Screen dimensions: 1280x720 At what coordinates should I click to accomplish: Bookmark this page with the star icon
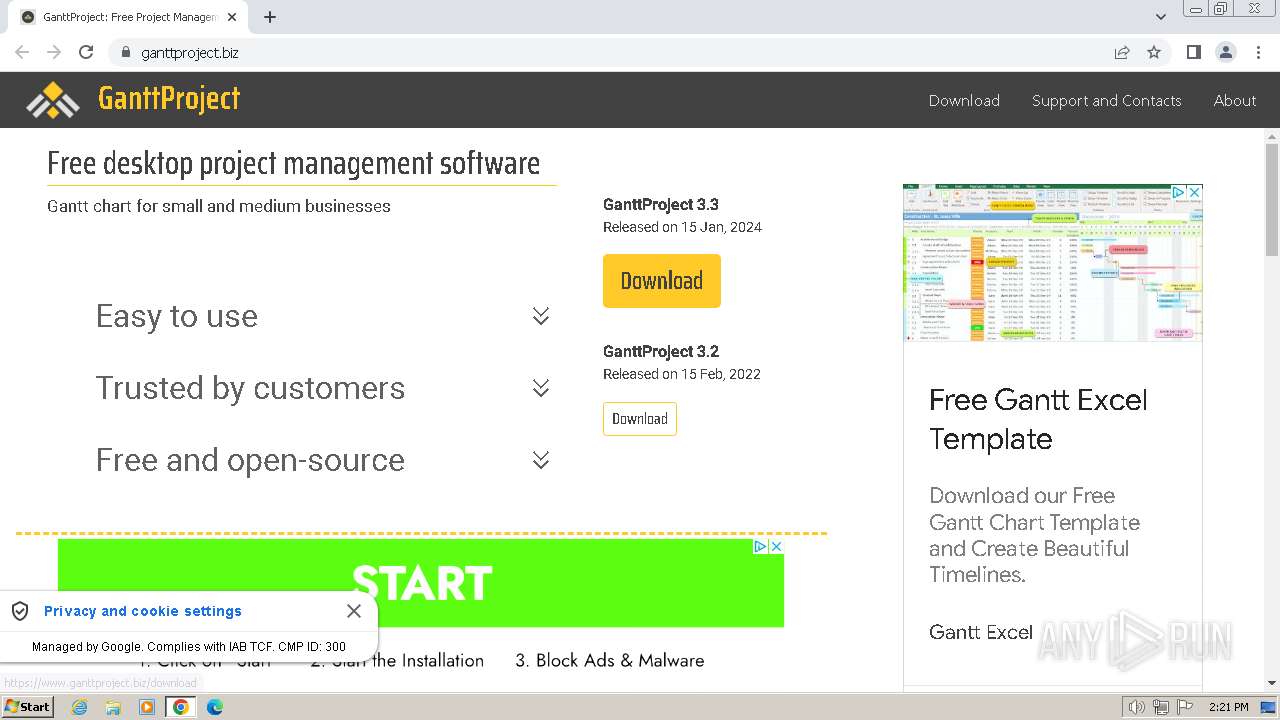tap(1154, 52)
